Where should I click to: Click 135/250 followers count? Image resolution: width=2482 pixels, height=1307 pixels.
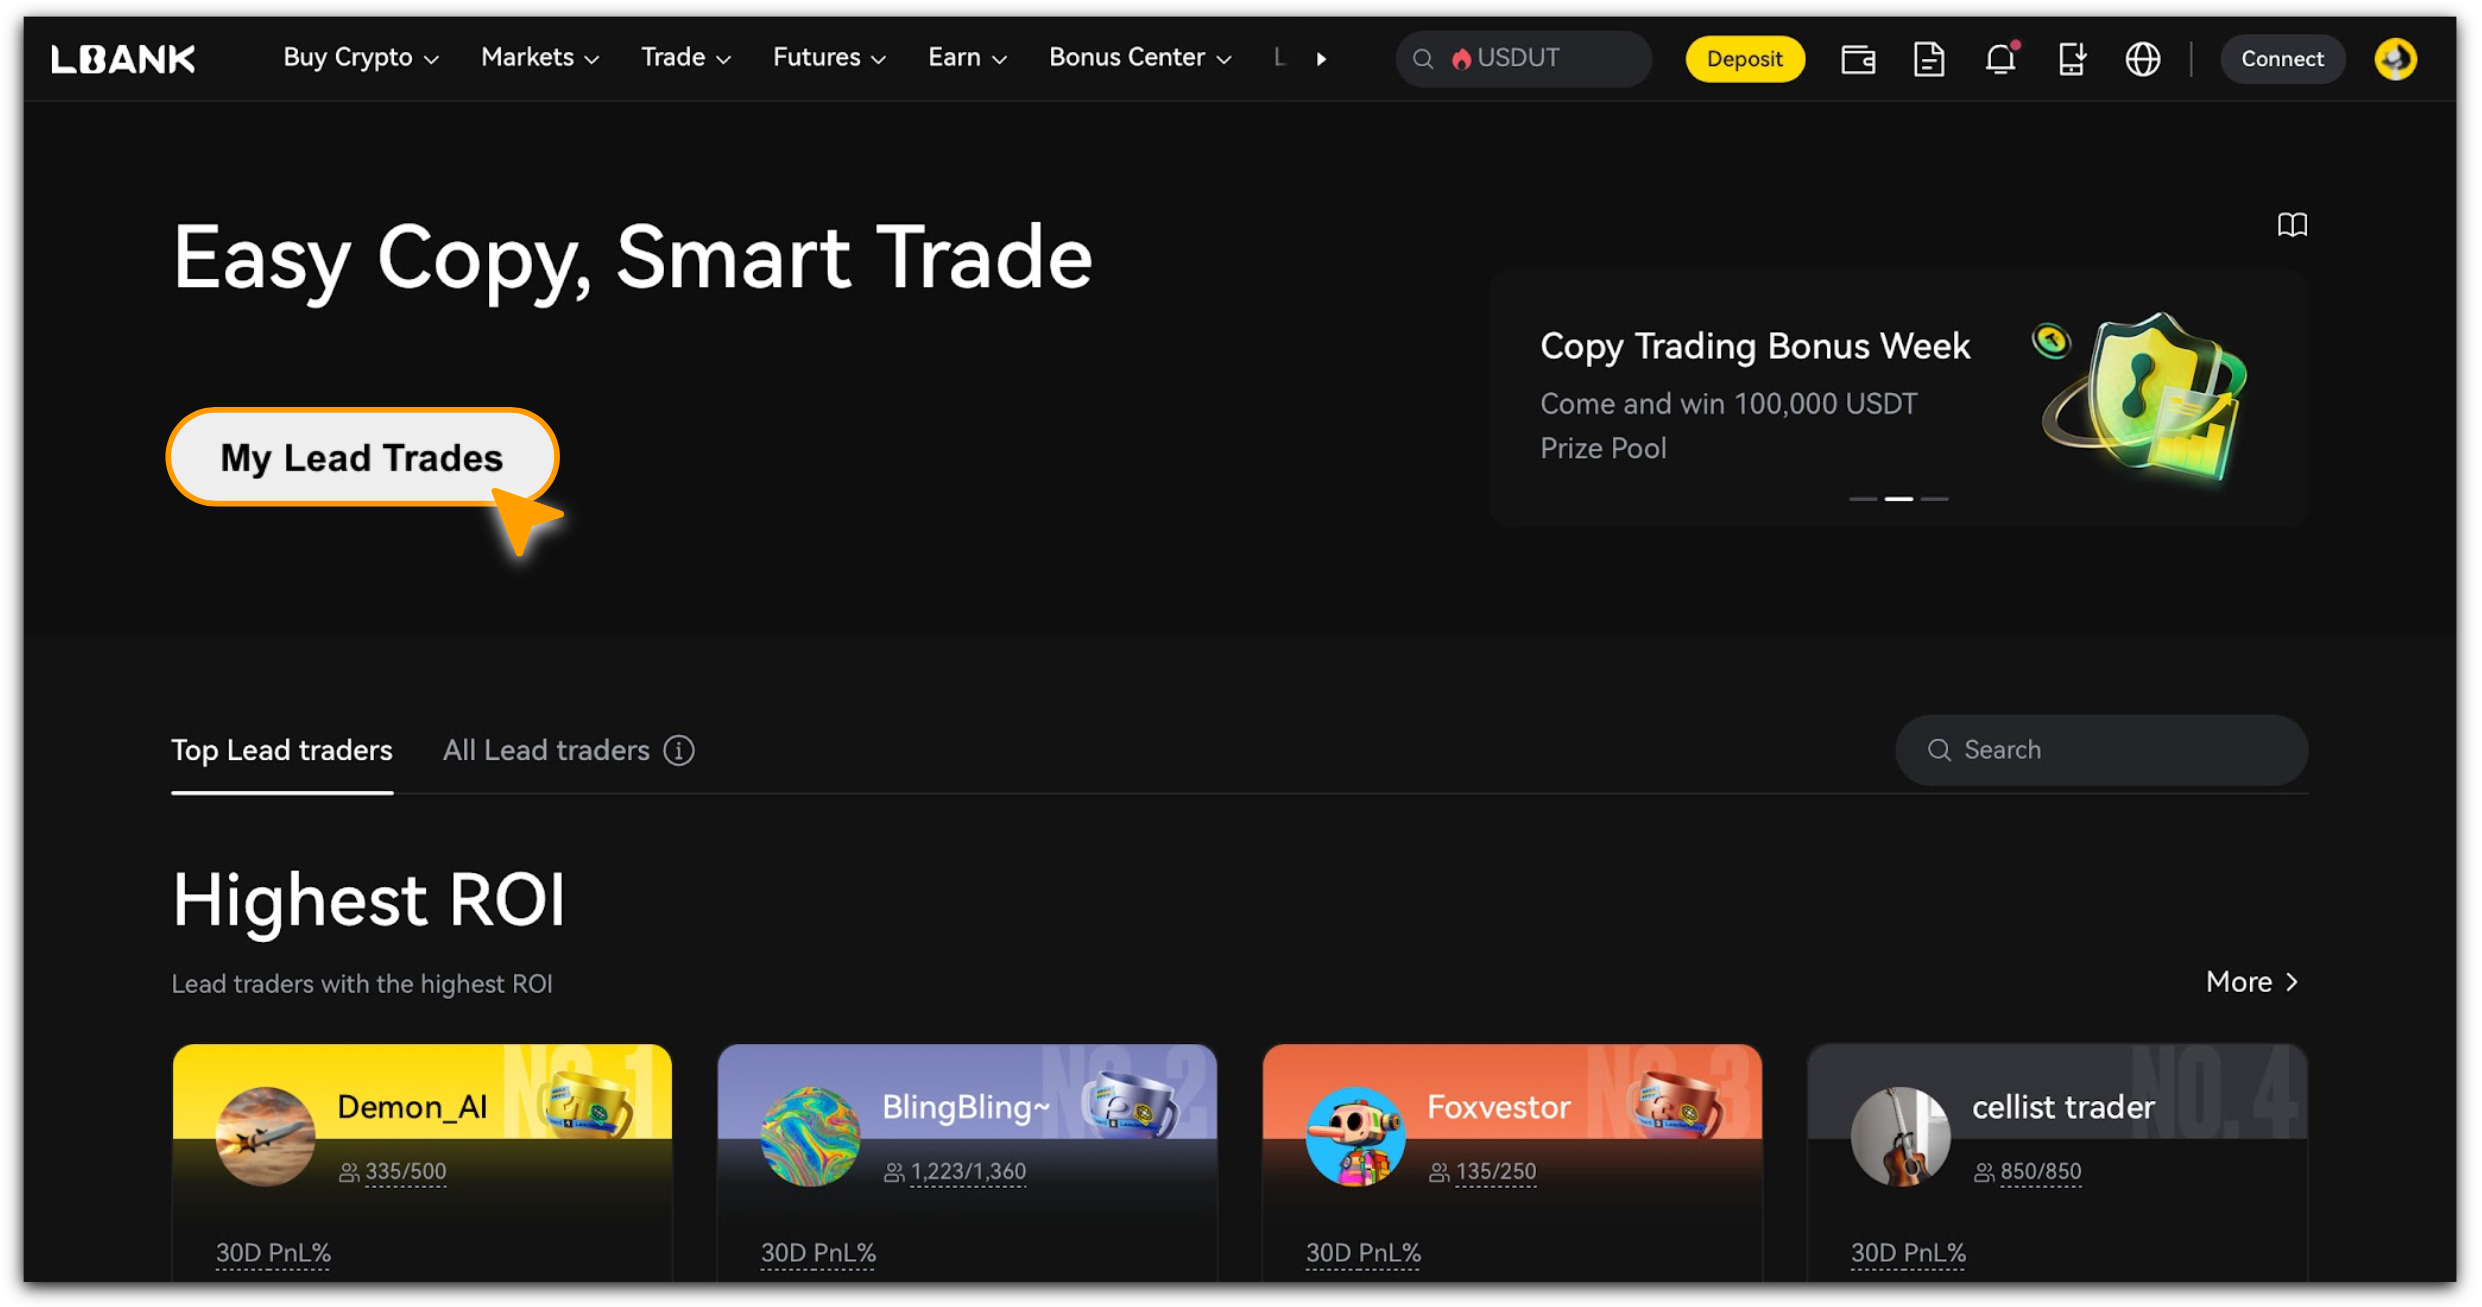[x=1496, y=1172]
